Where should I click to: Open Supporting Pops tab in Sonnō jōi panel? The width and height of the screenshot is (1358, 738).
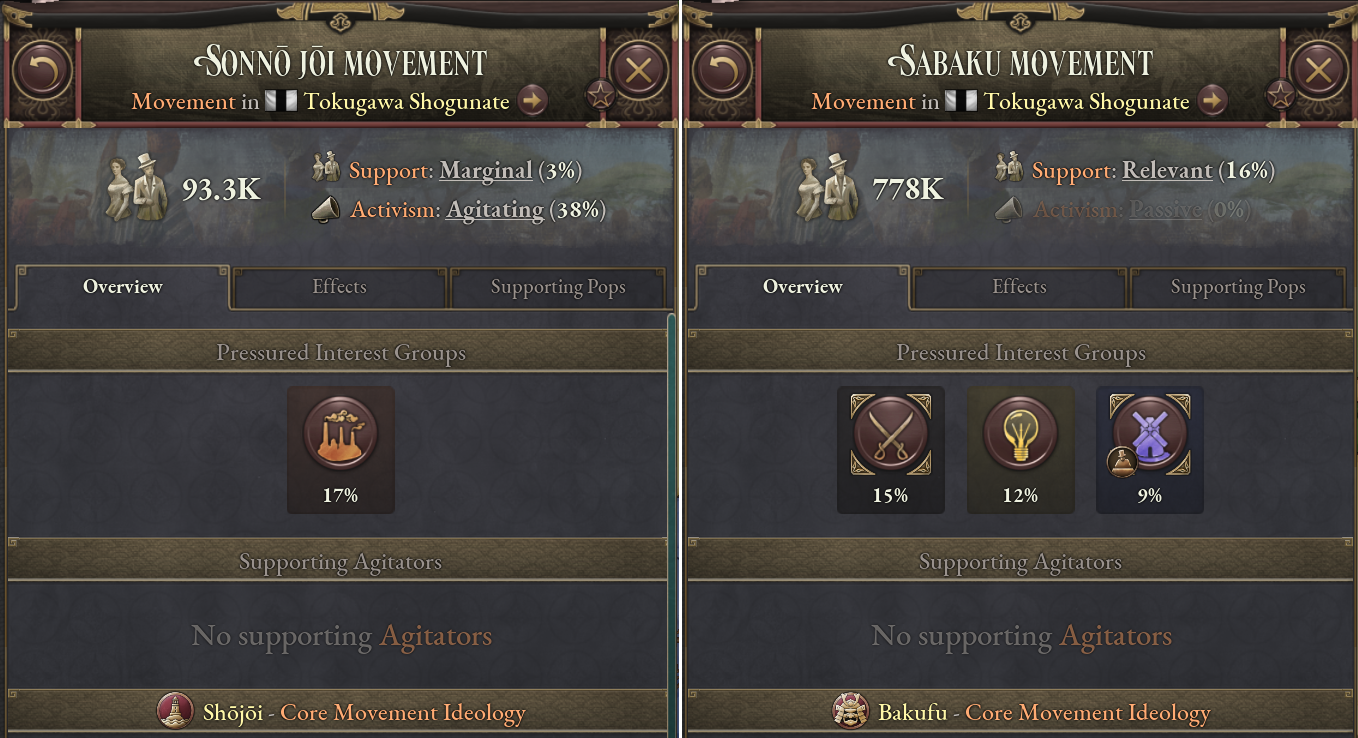[x=558, y=288]
